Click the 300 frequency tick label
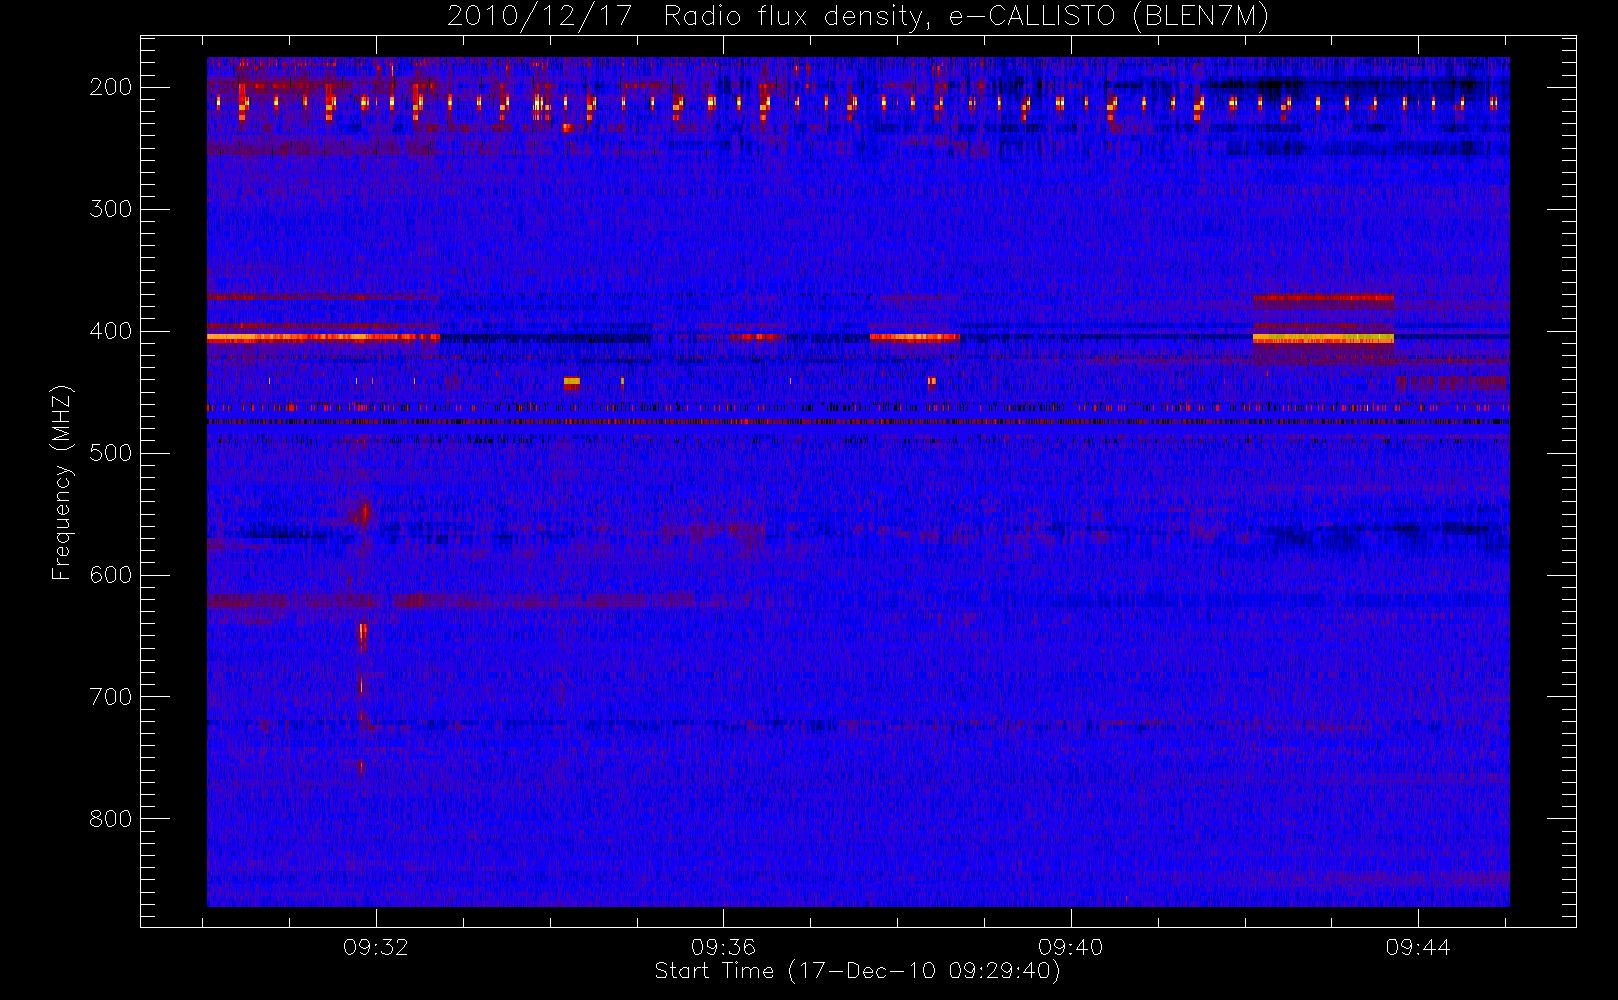This screenshot has width=1618, height=1000. coord(111,209)
